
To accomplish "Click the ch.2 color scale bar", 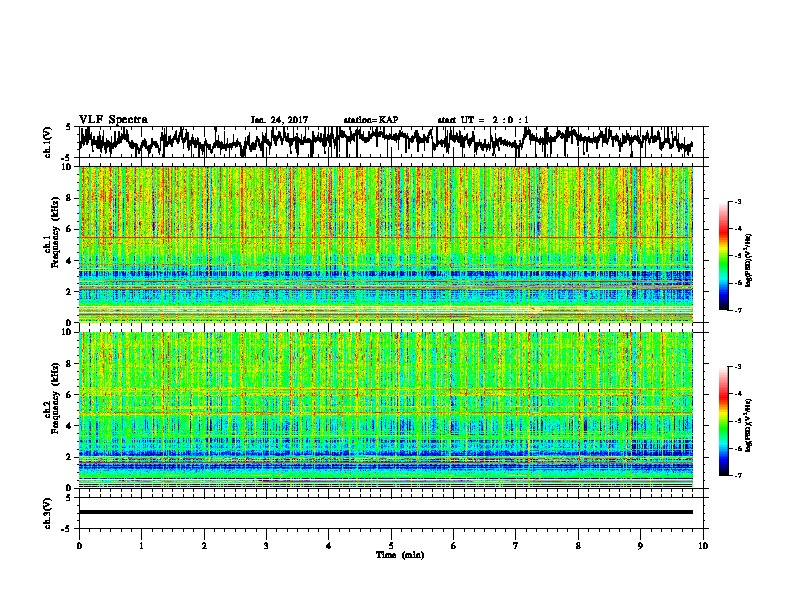I will click(723, 421).
